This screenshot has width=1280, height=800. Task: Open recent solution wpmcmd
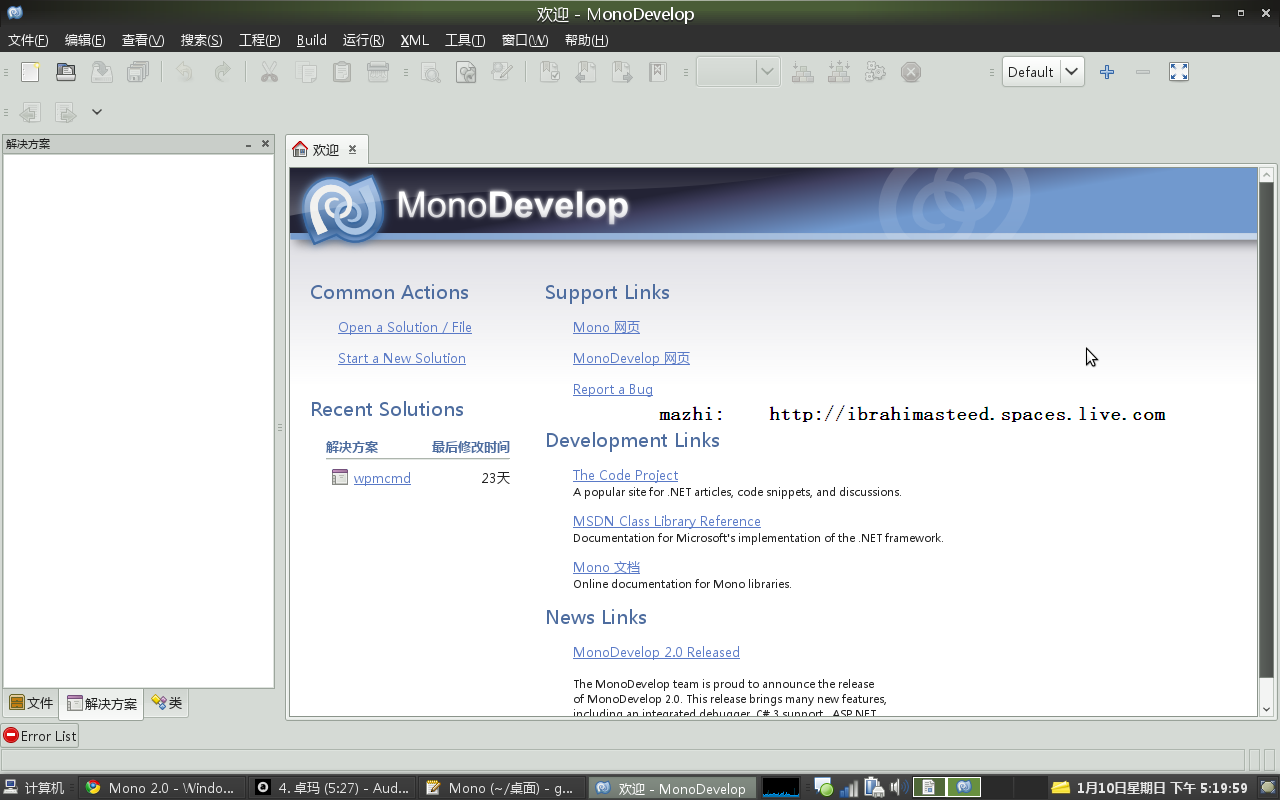[382, 478]
